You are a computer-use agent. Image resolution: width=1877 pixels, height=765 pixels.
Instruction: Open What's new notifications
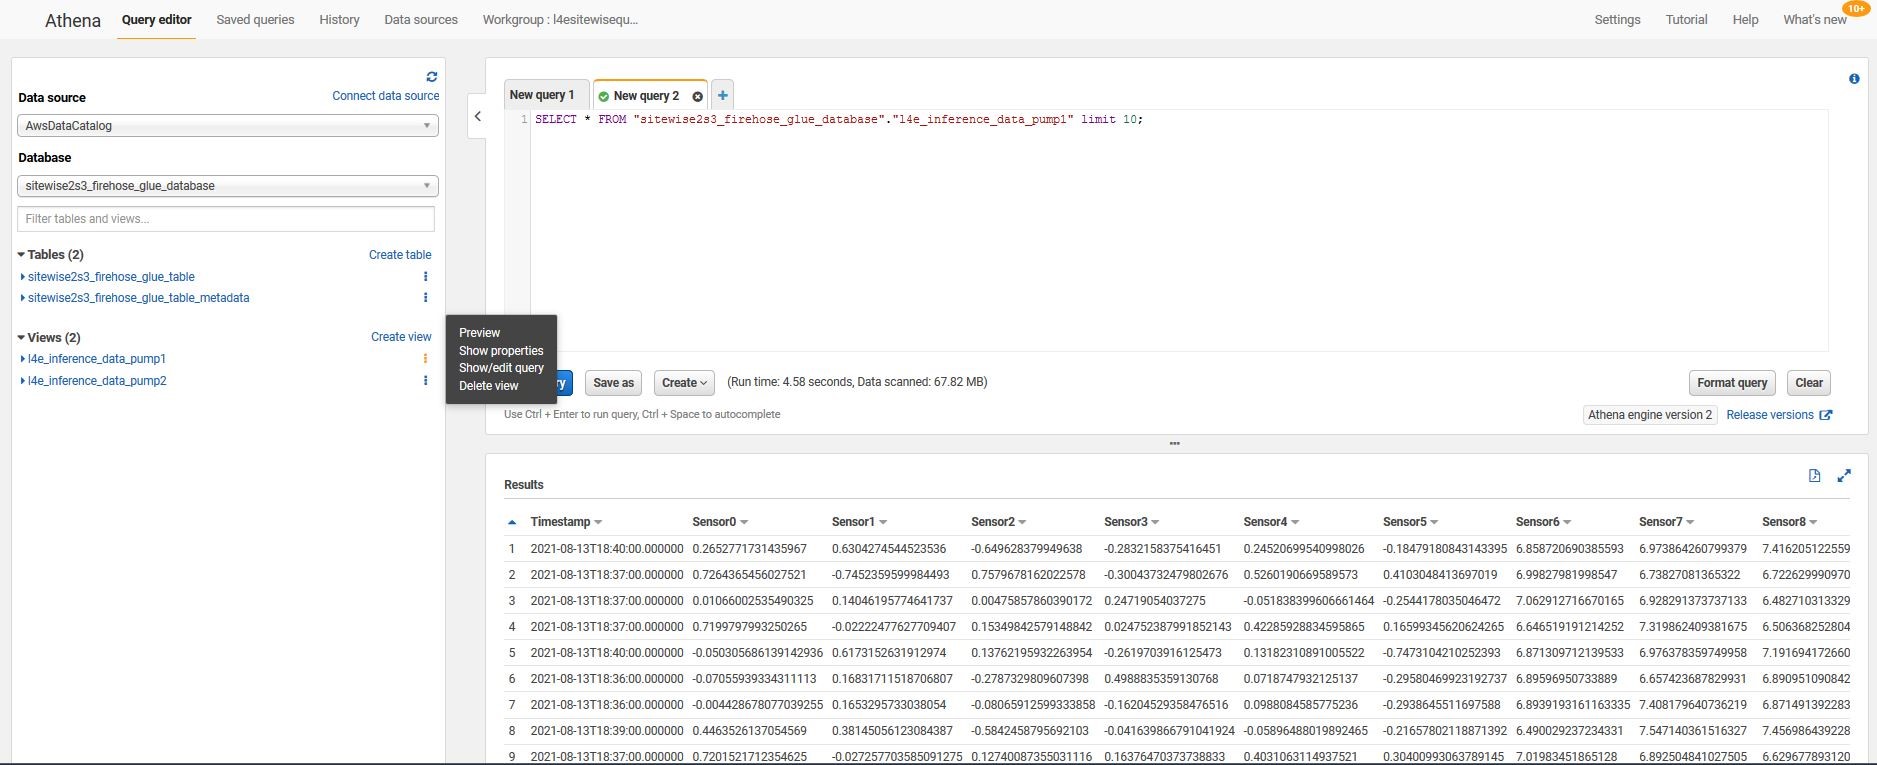point(1815,20)
